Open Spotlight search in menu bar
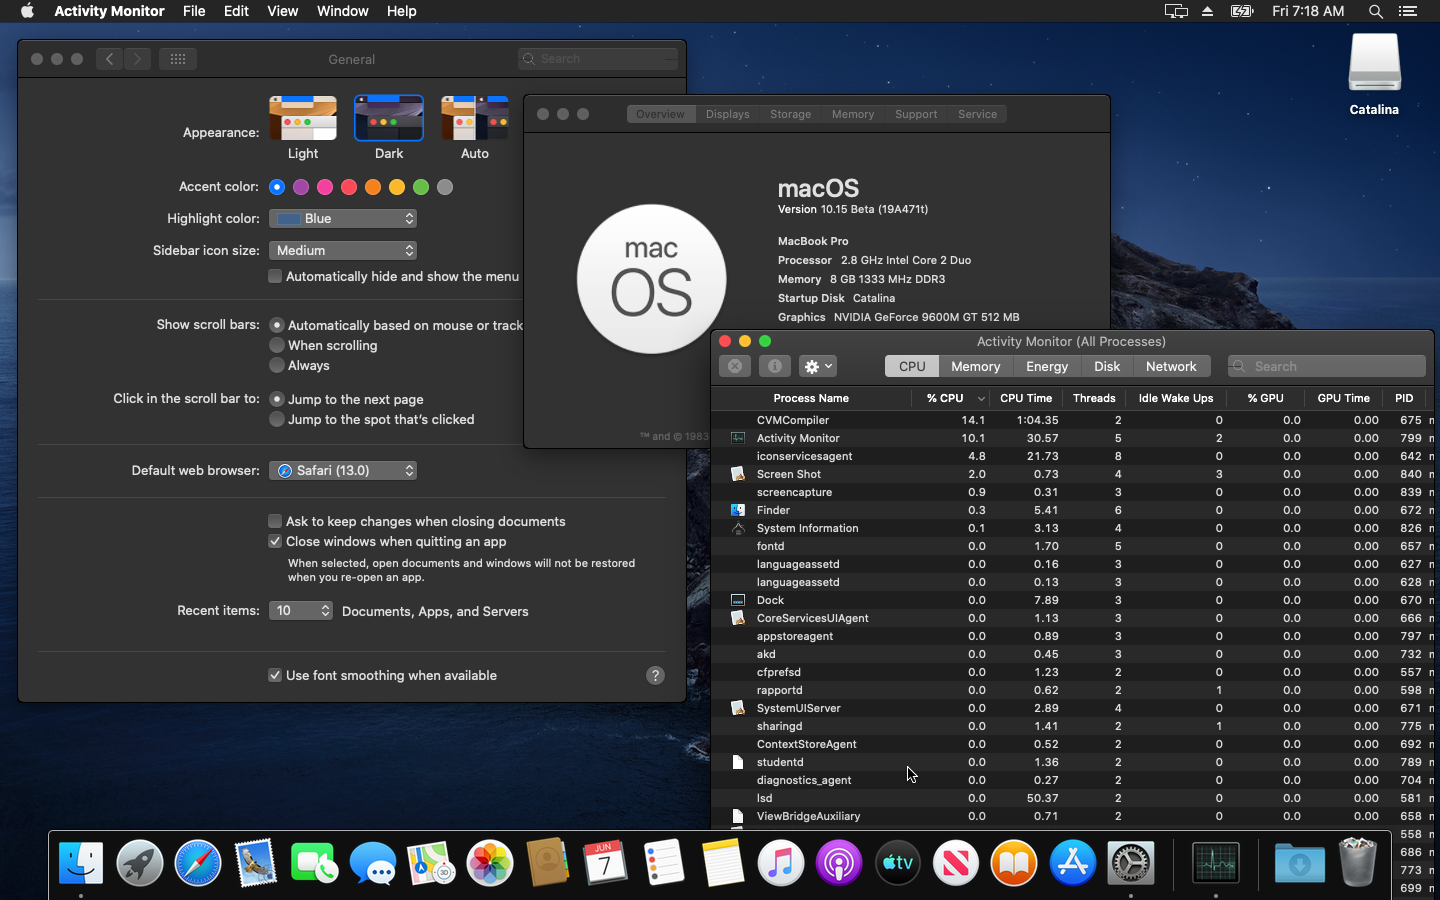 pos(1375,11)
